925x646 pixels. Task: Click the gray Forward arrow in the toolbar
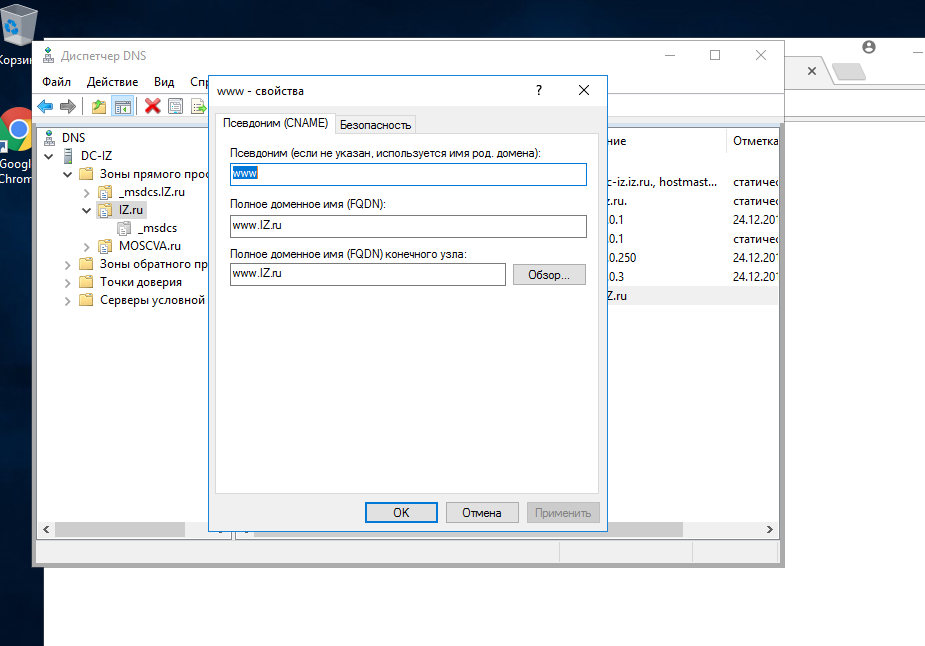pos(68,106)
